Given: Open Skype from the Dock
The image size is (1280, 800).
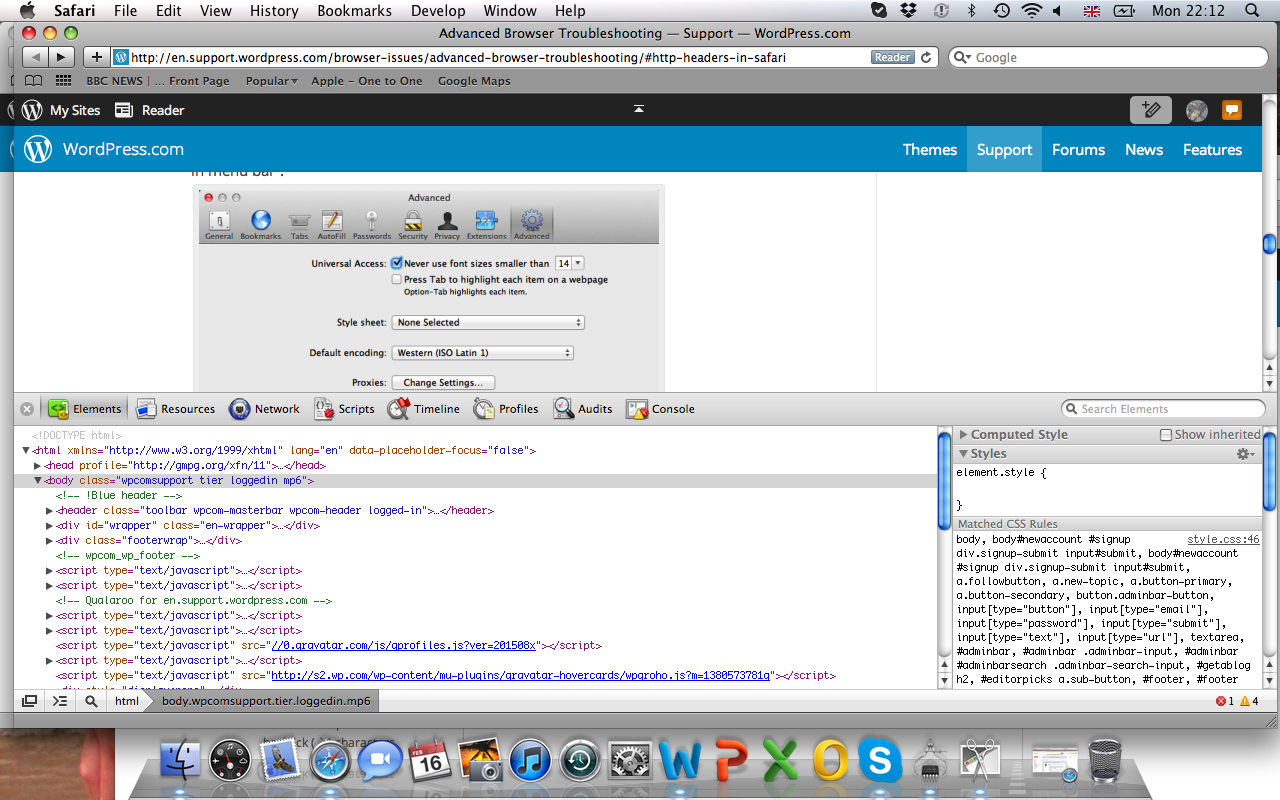Looking at the screenshot, I should 880,762.
